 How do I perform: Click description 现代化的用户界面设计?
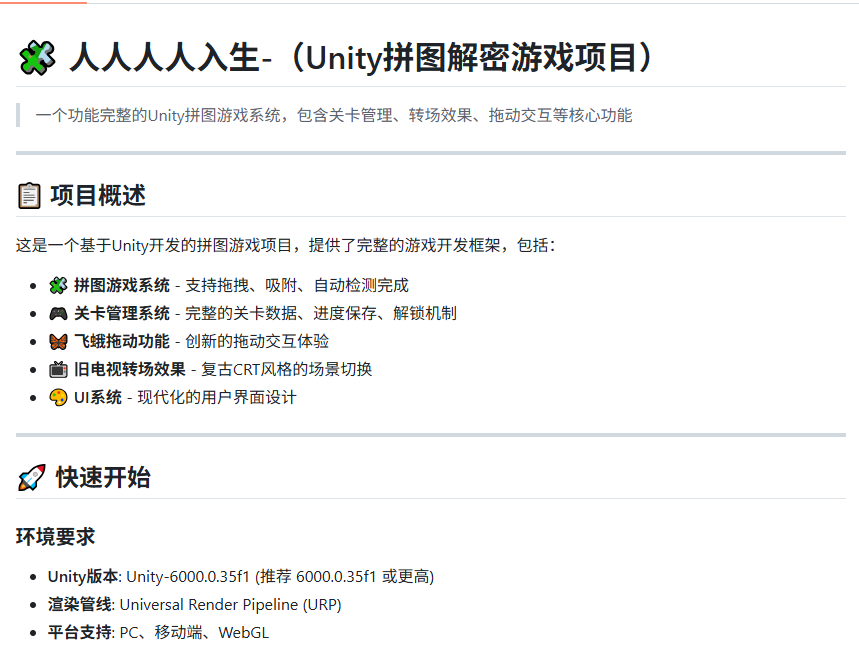coord(217,398)
